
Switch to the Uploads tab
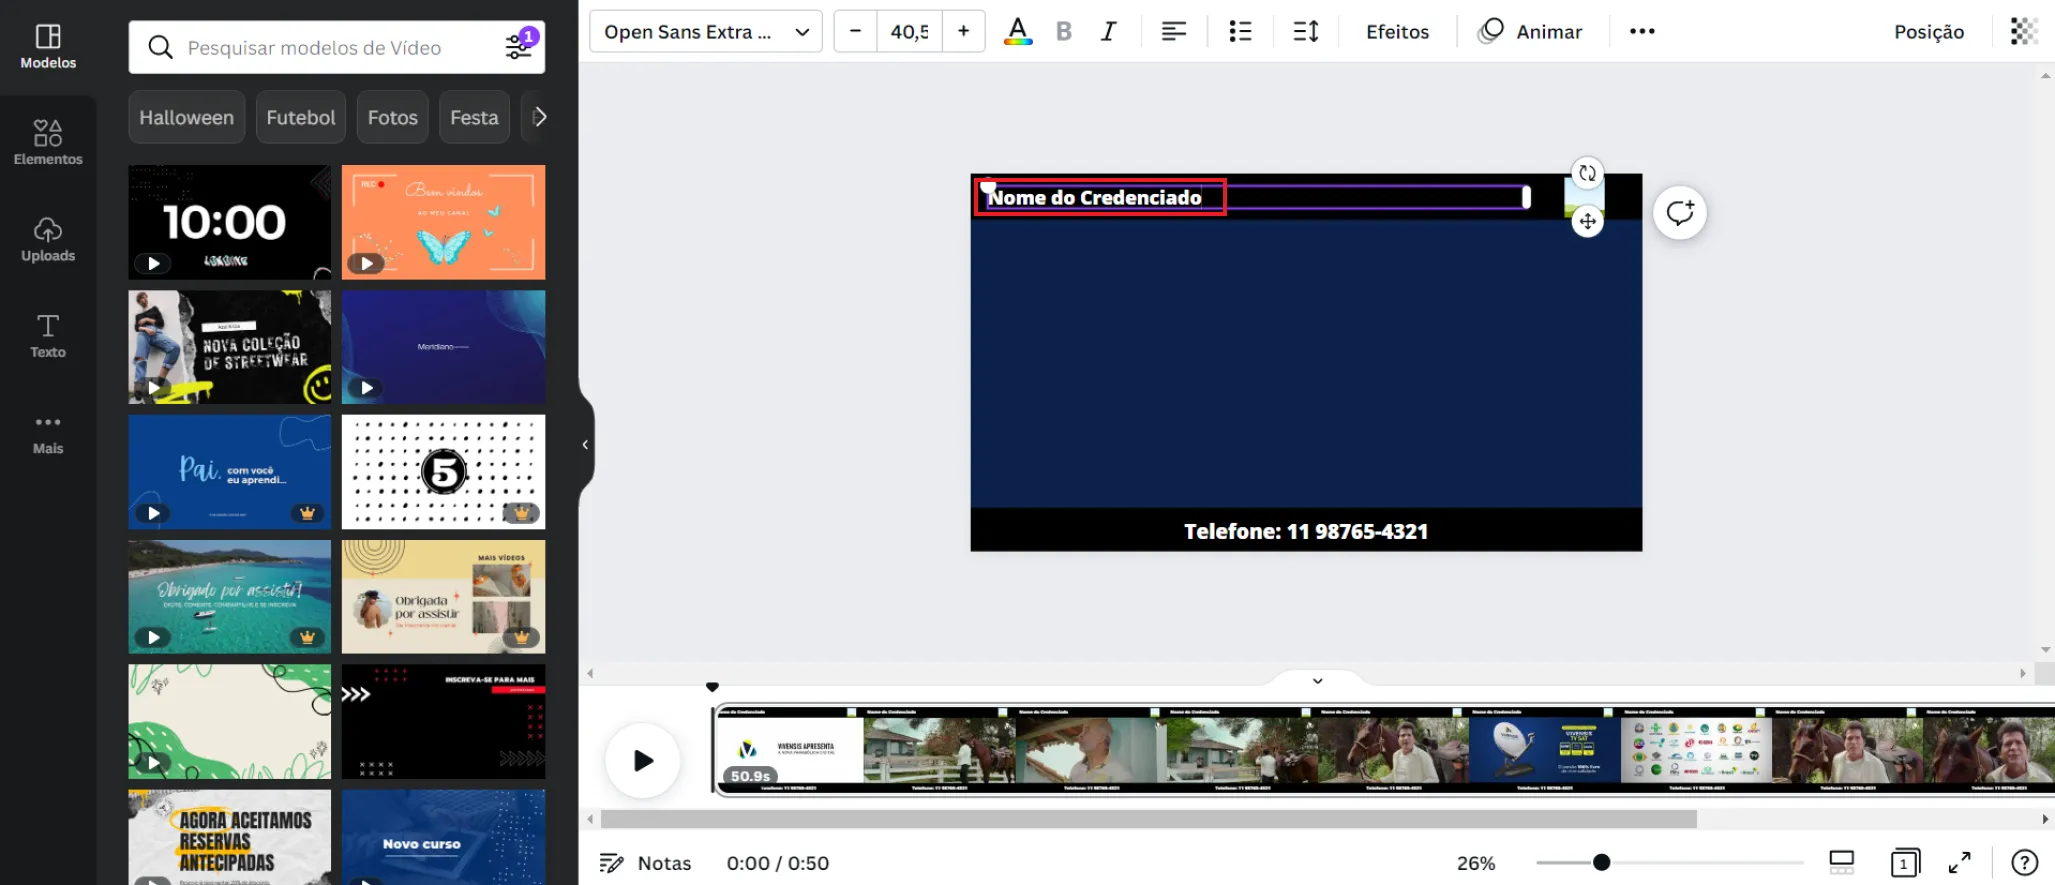click(48, 239)
